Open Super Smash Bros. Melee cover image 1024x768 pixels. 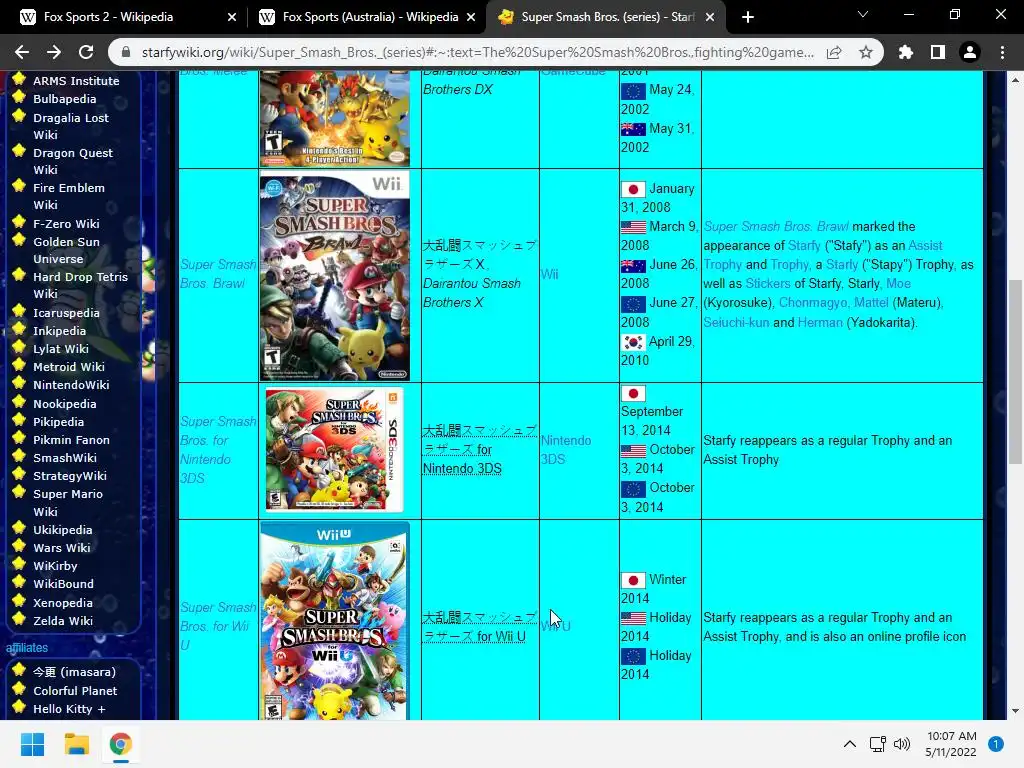(334, 119)
